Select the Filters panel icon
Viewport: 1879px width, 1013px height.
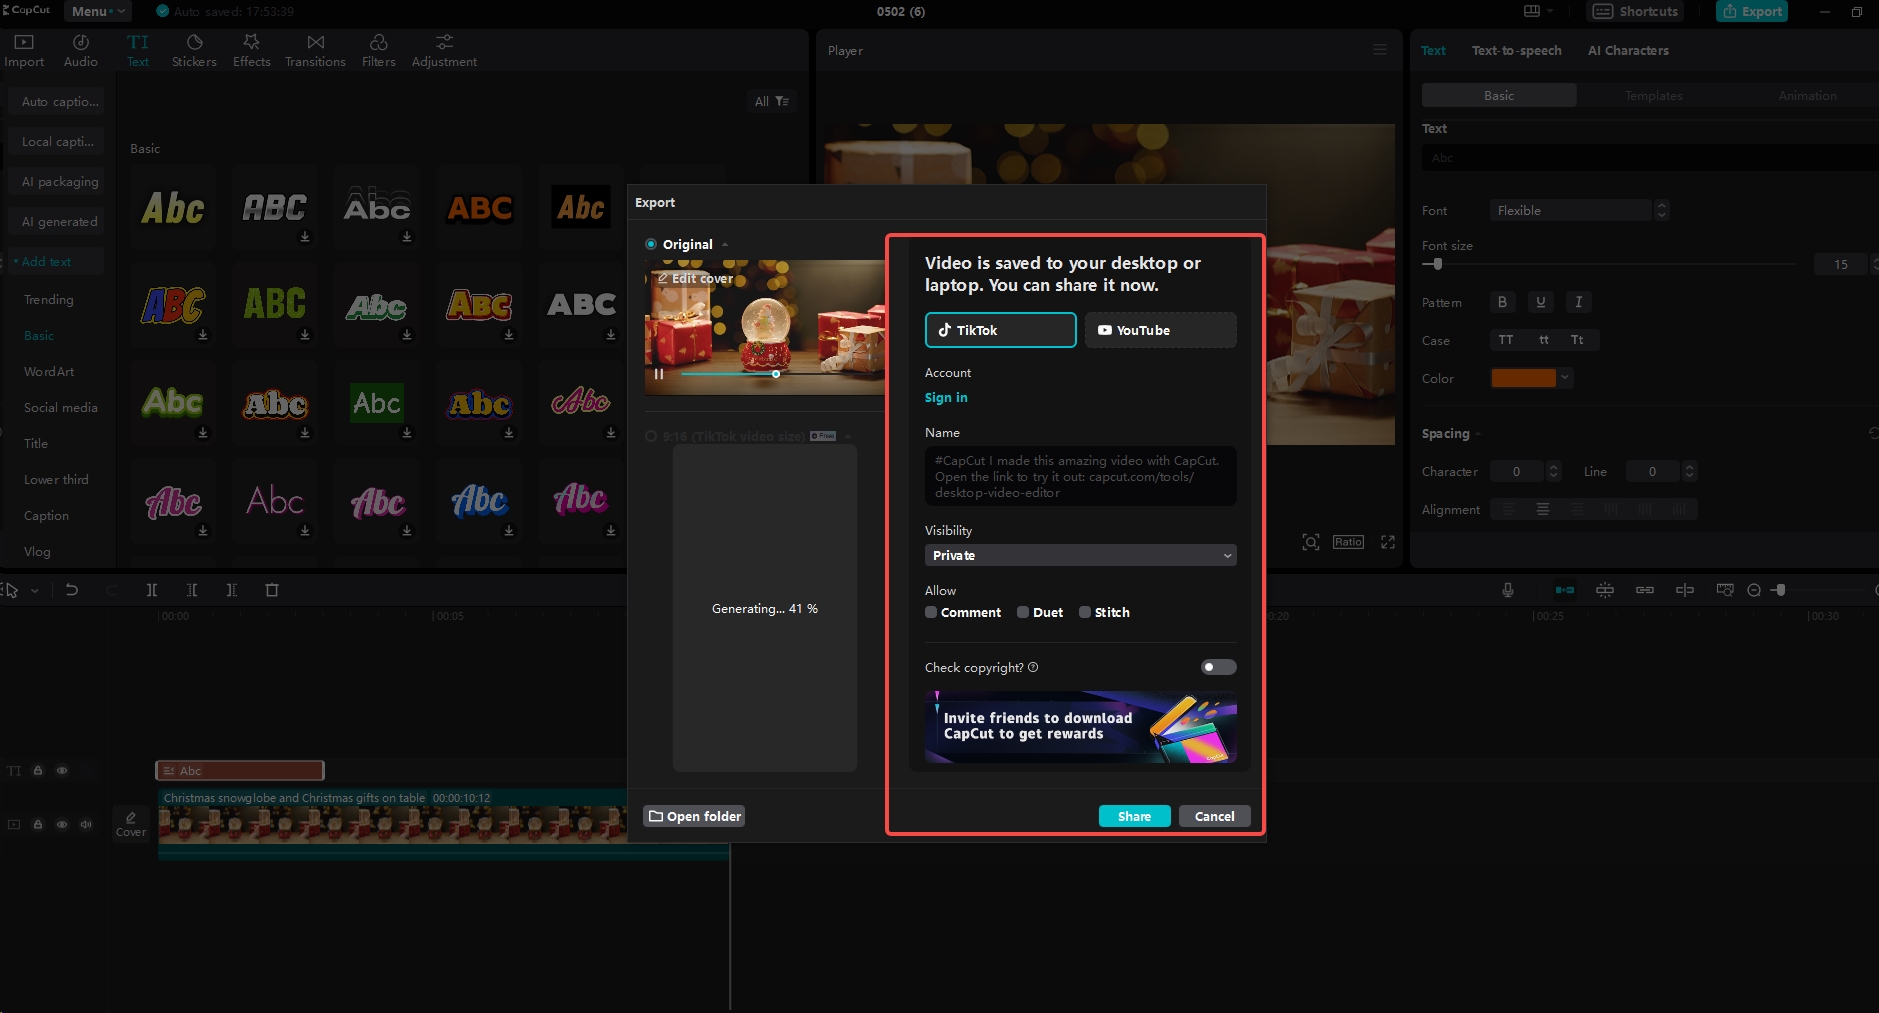(x=377, y=49)
